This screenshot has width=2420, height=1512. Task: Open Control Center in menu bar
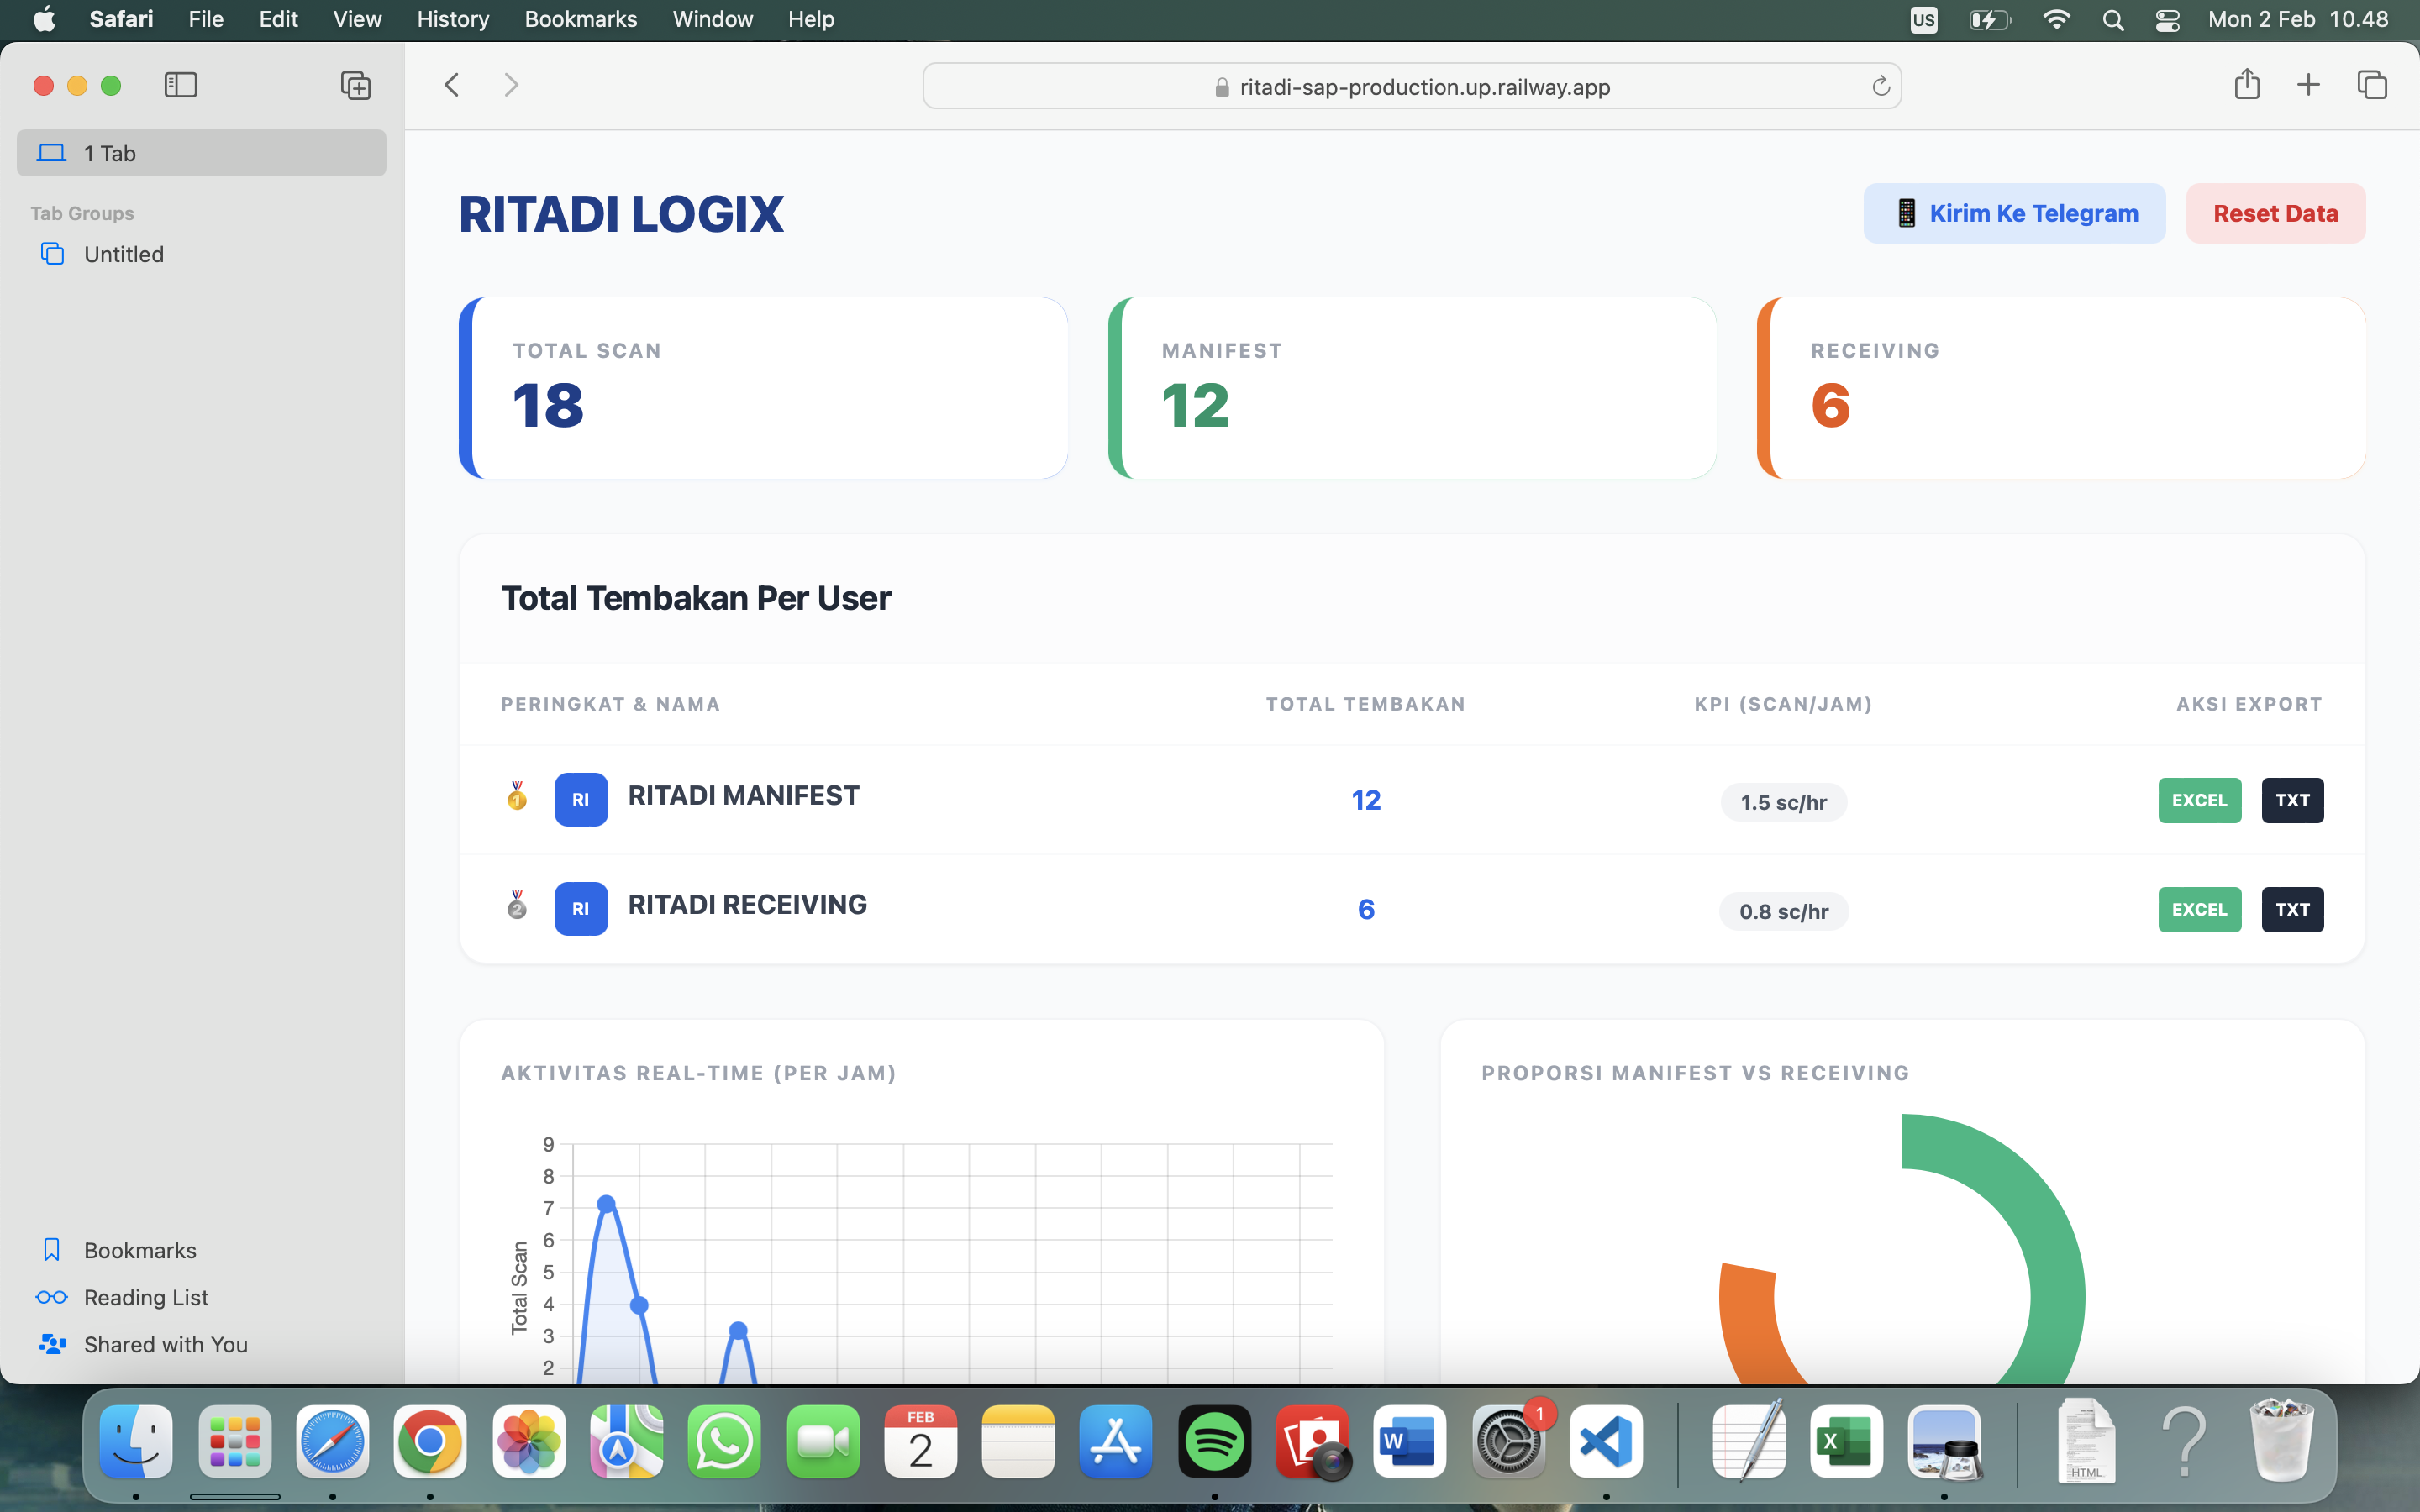2167,20
